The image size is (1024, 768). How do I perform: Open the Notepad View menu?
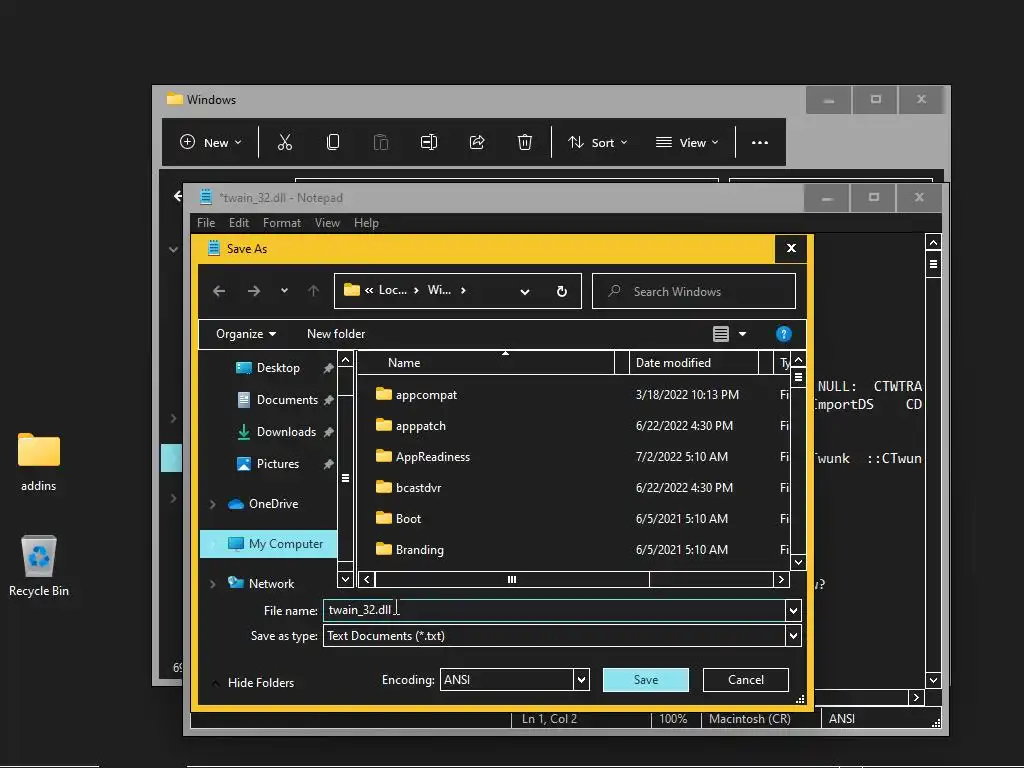(327, 223)
